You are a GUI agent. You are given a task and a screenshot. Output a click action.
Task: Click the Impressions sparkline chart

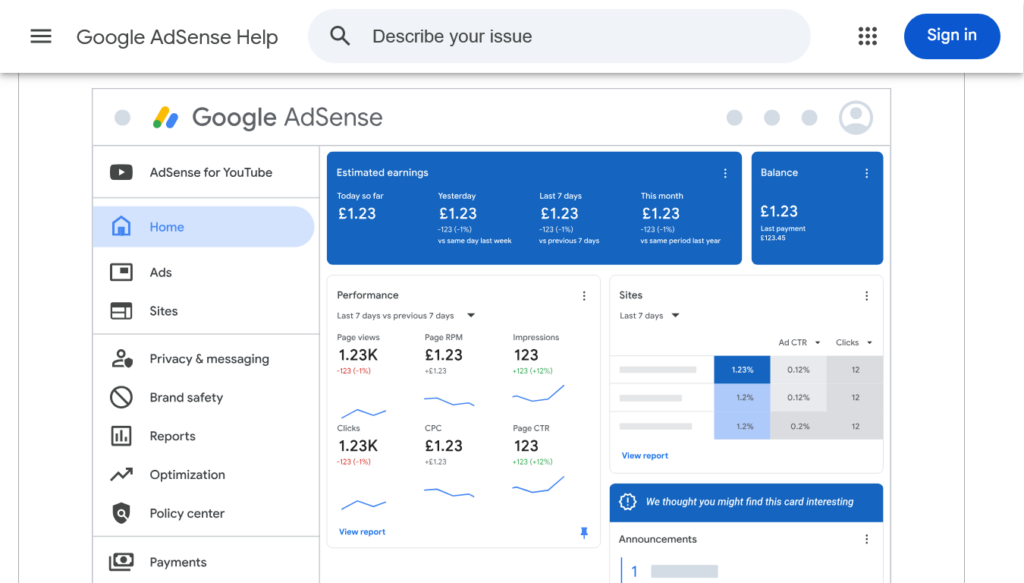538,394
